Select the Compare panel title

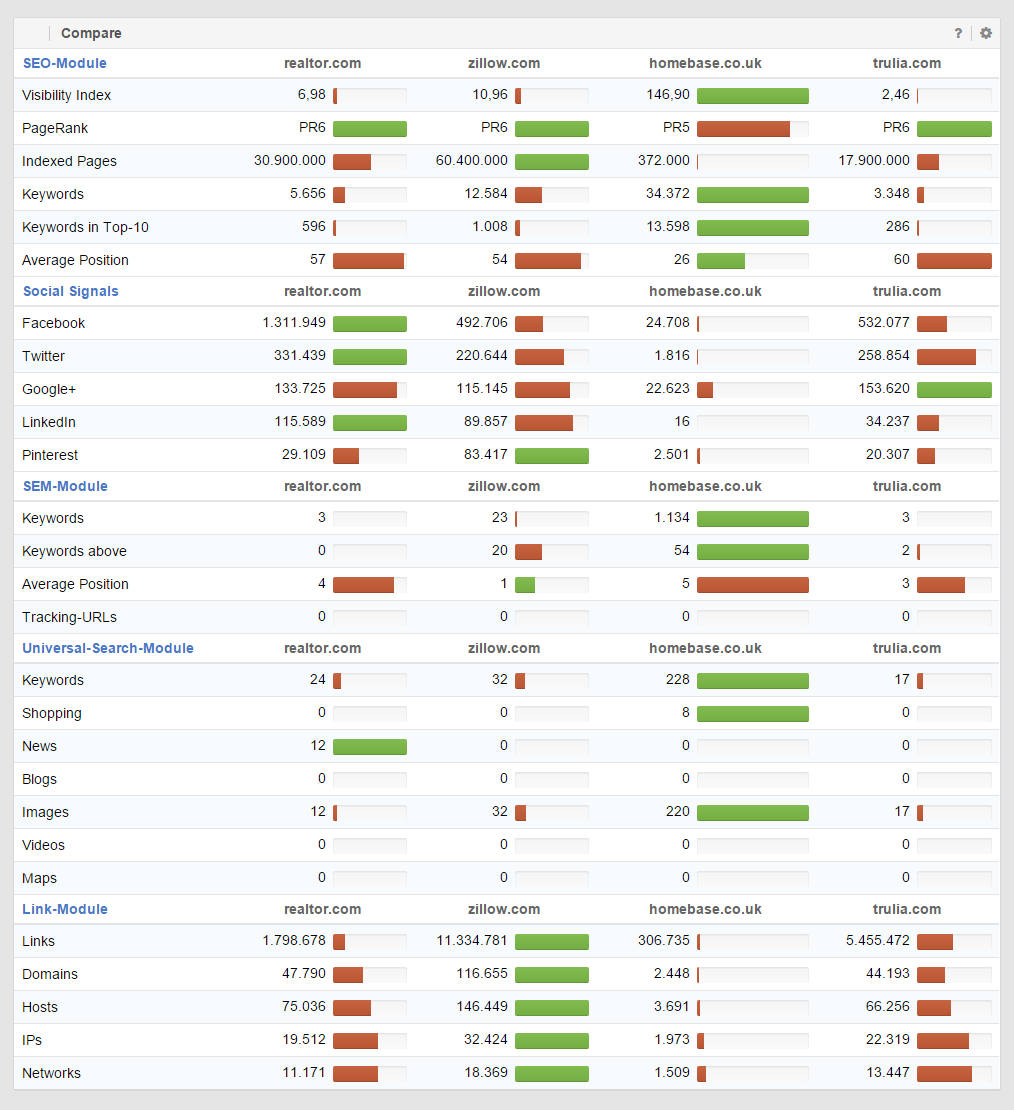click(x=91, y=33)
